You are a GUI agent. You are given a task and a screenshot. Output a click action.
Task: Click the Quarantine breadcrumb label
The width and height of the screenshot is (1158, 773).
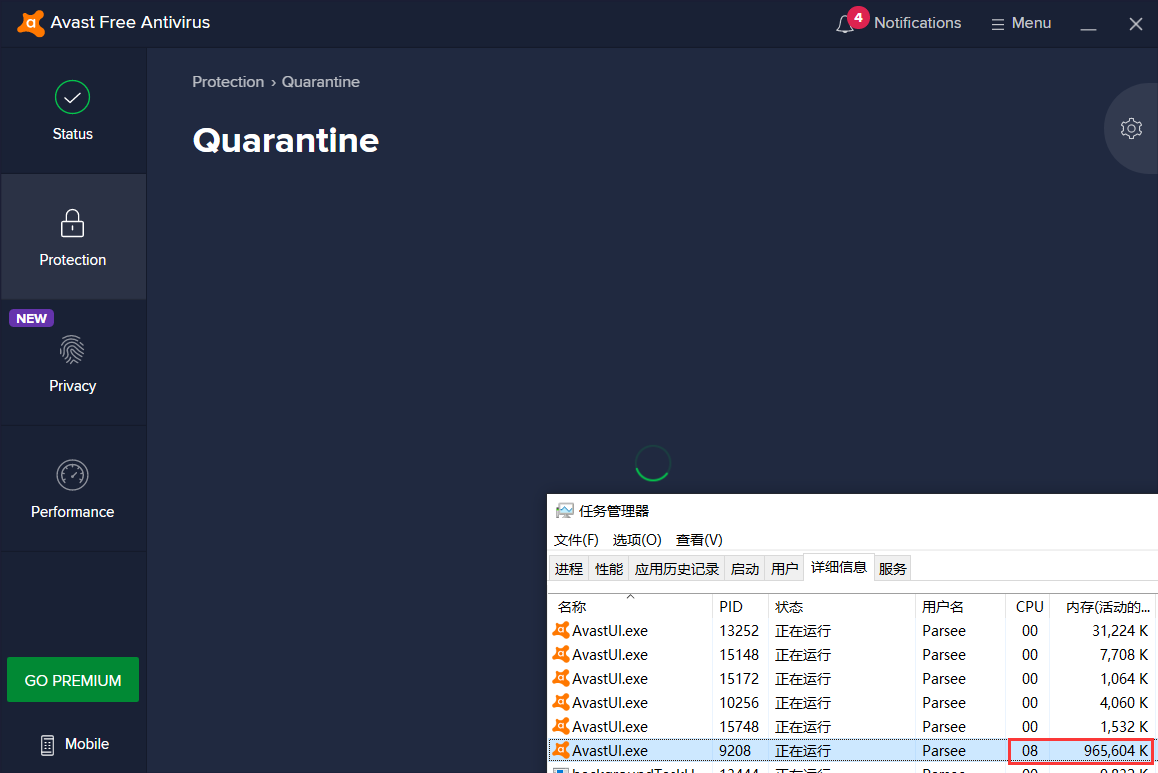tap(321, 82)
